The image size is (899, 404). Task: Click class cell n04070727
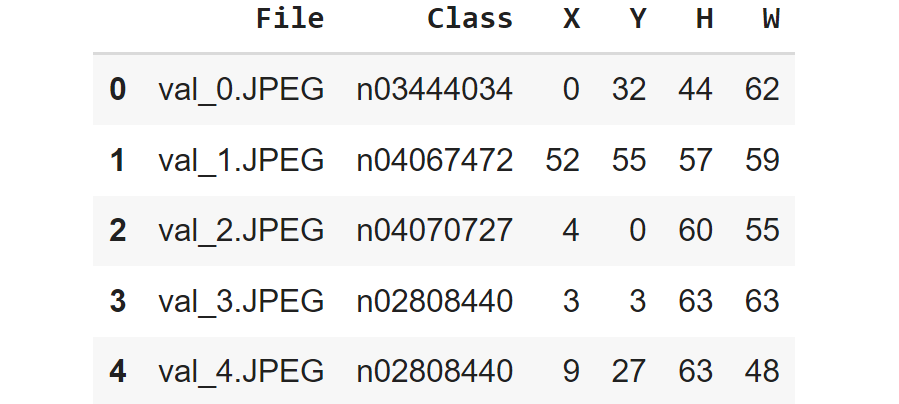click(x=434, y=230)
